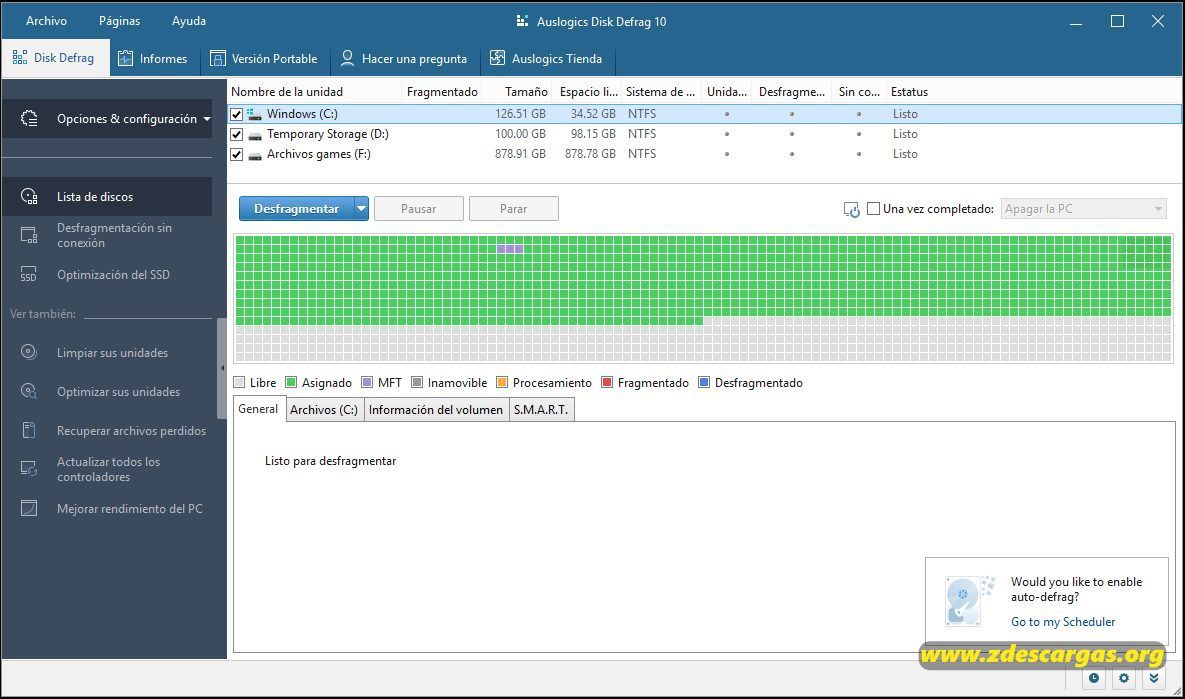Click the Desfragmentar button
Viewport: 1185px width, 699px height.
pos(296,209)
